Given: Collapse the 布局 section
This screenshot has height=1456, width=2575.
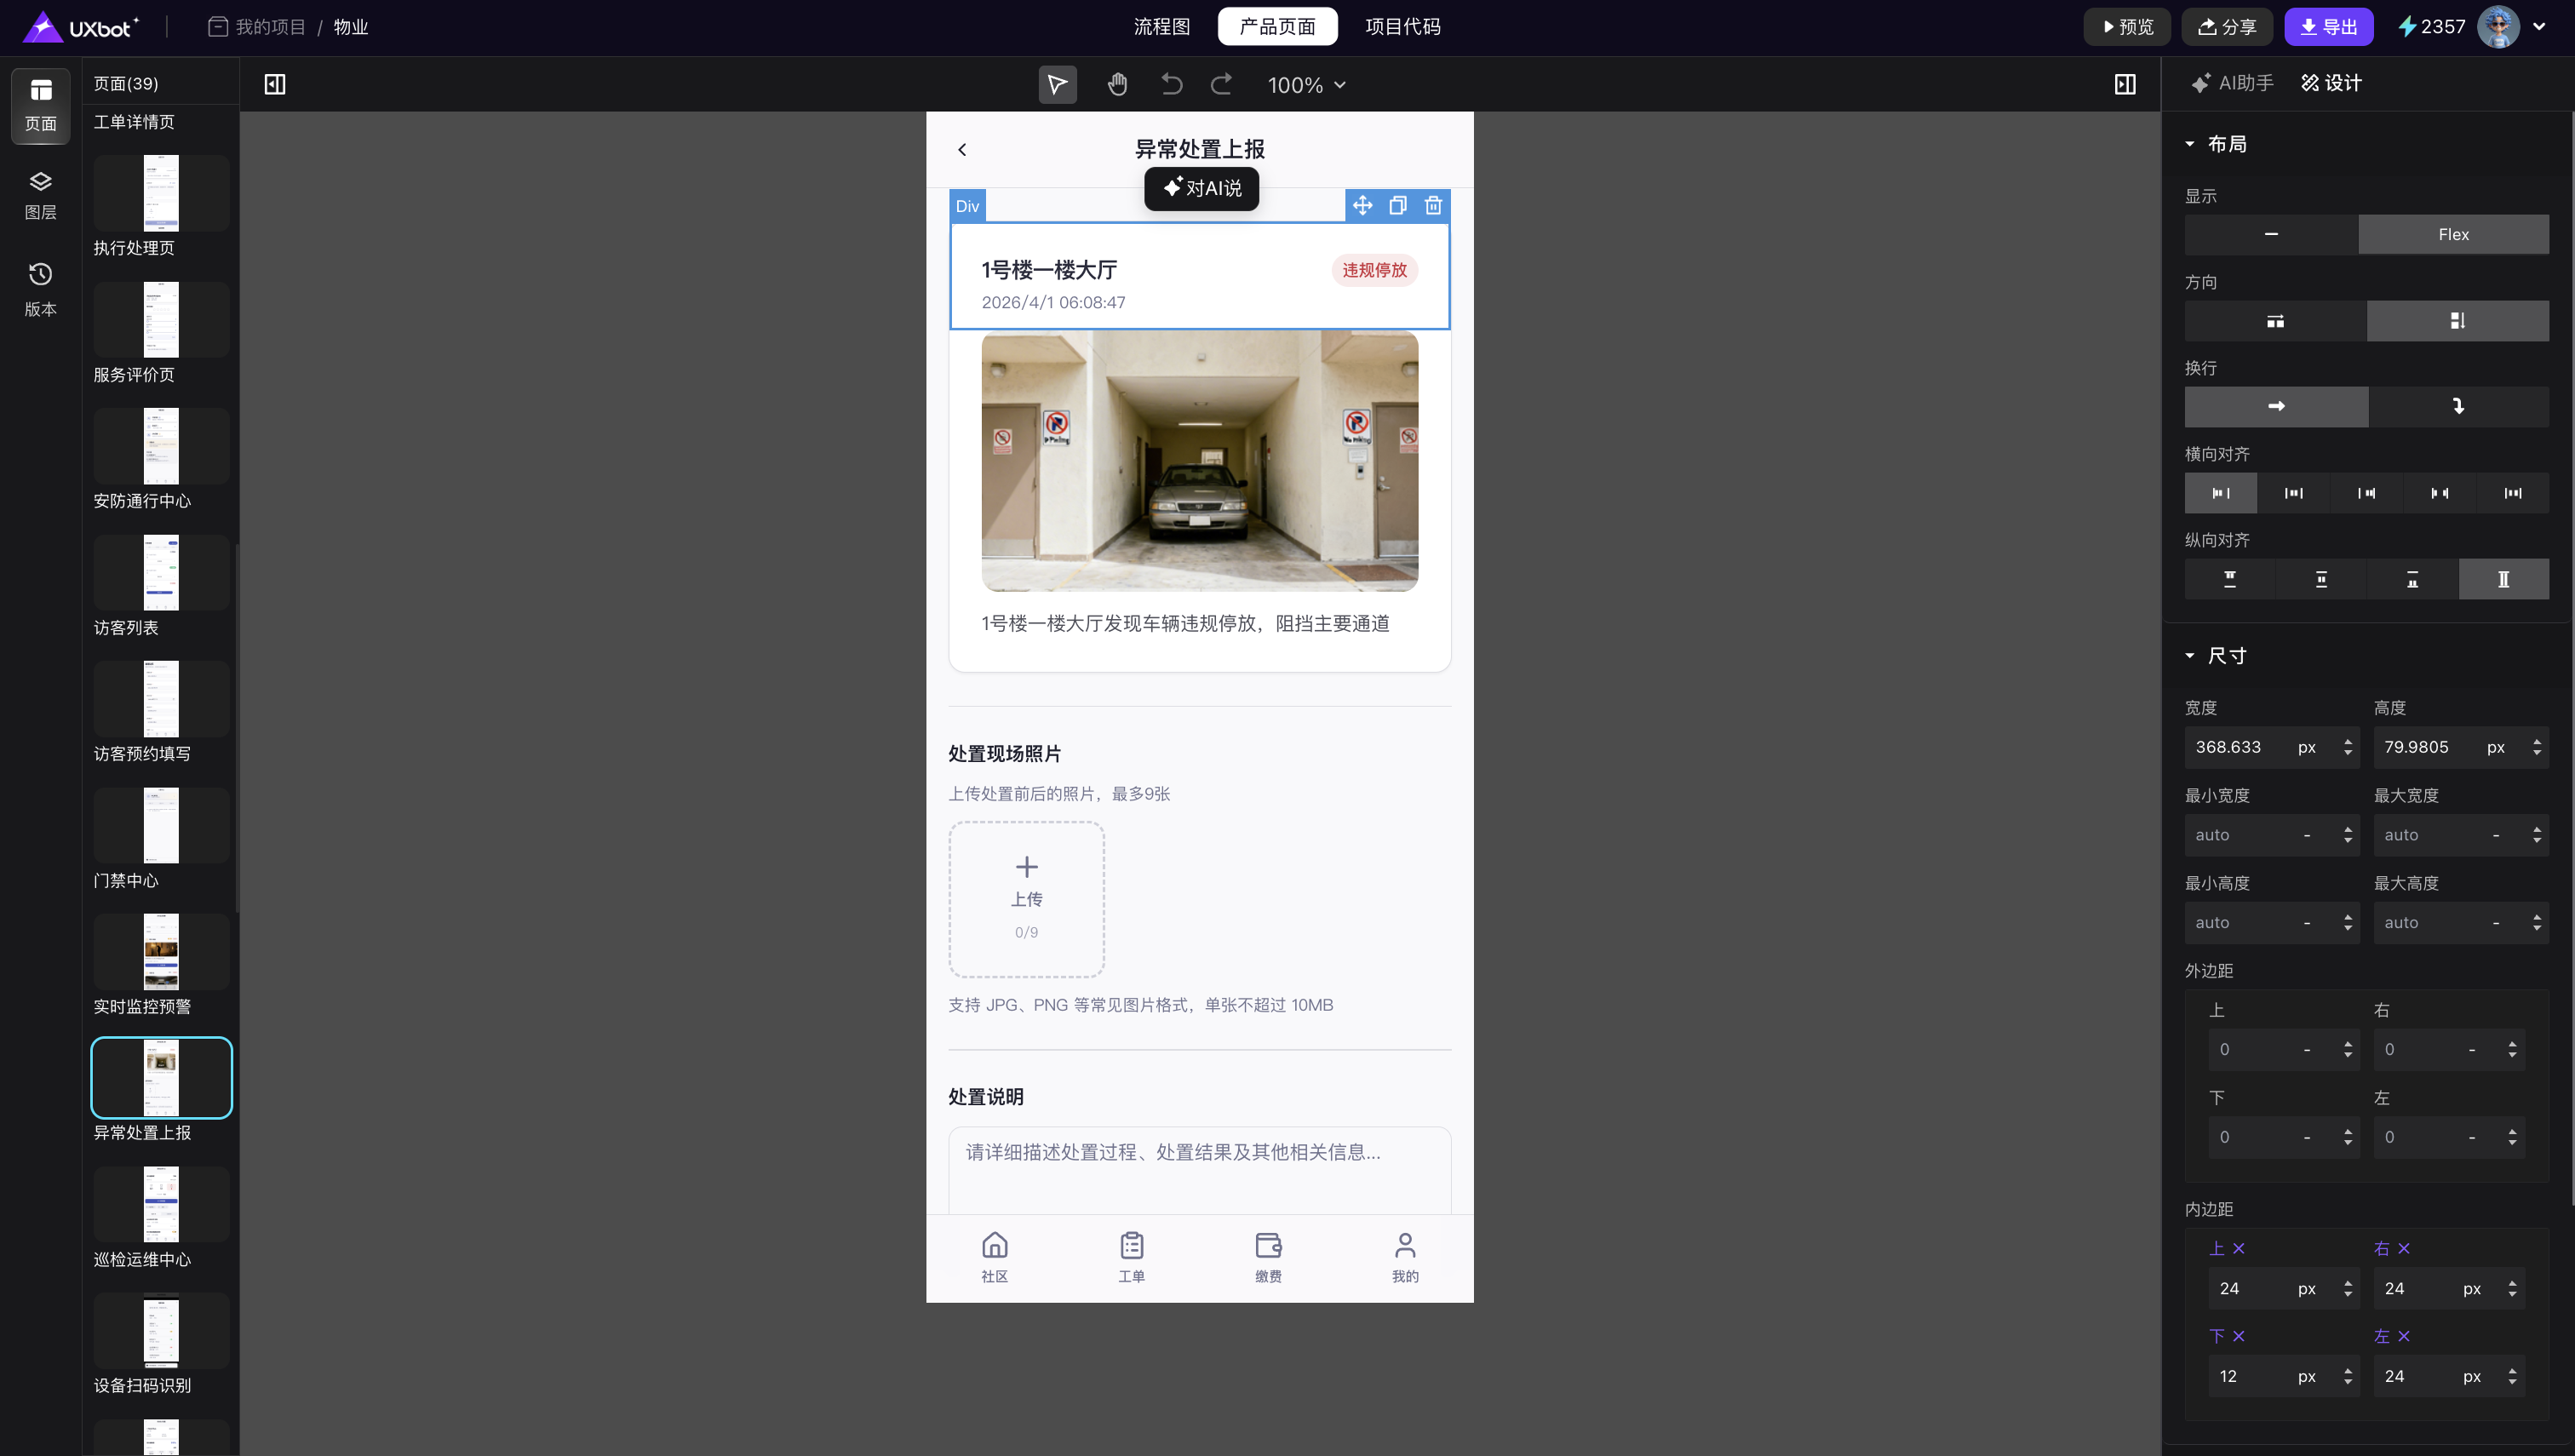Looking at the screenshot, I should [2190, 144].
